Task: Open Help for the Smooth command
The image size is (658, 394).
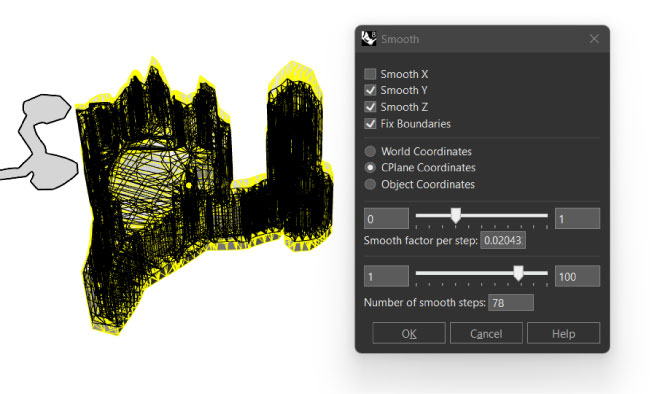Action: (563, 333)
